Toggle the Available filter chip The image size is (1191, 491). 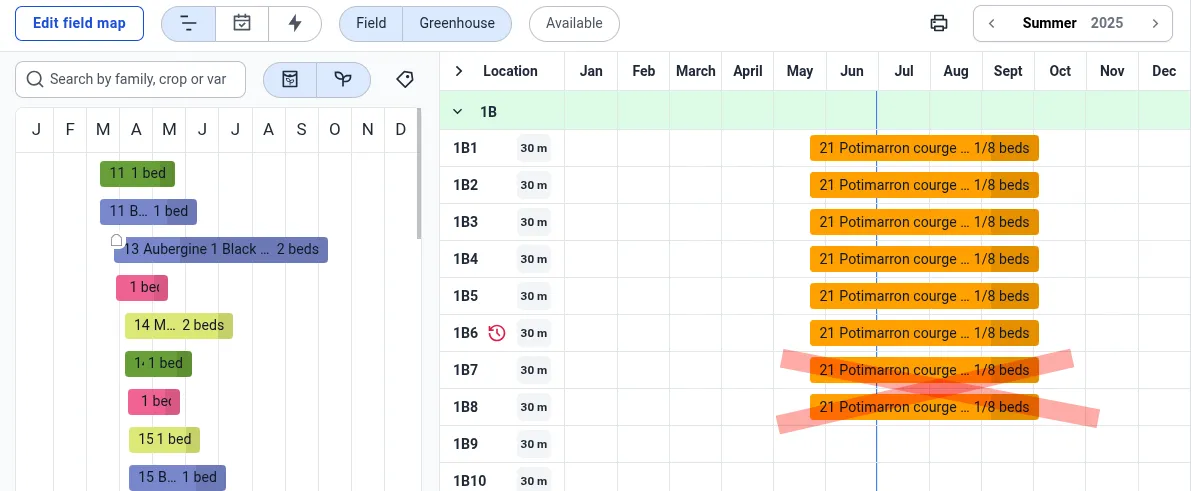[x=574, y=24]
